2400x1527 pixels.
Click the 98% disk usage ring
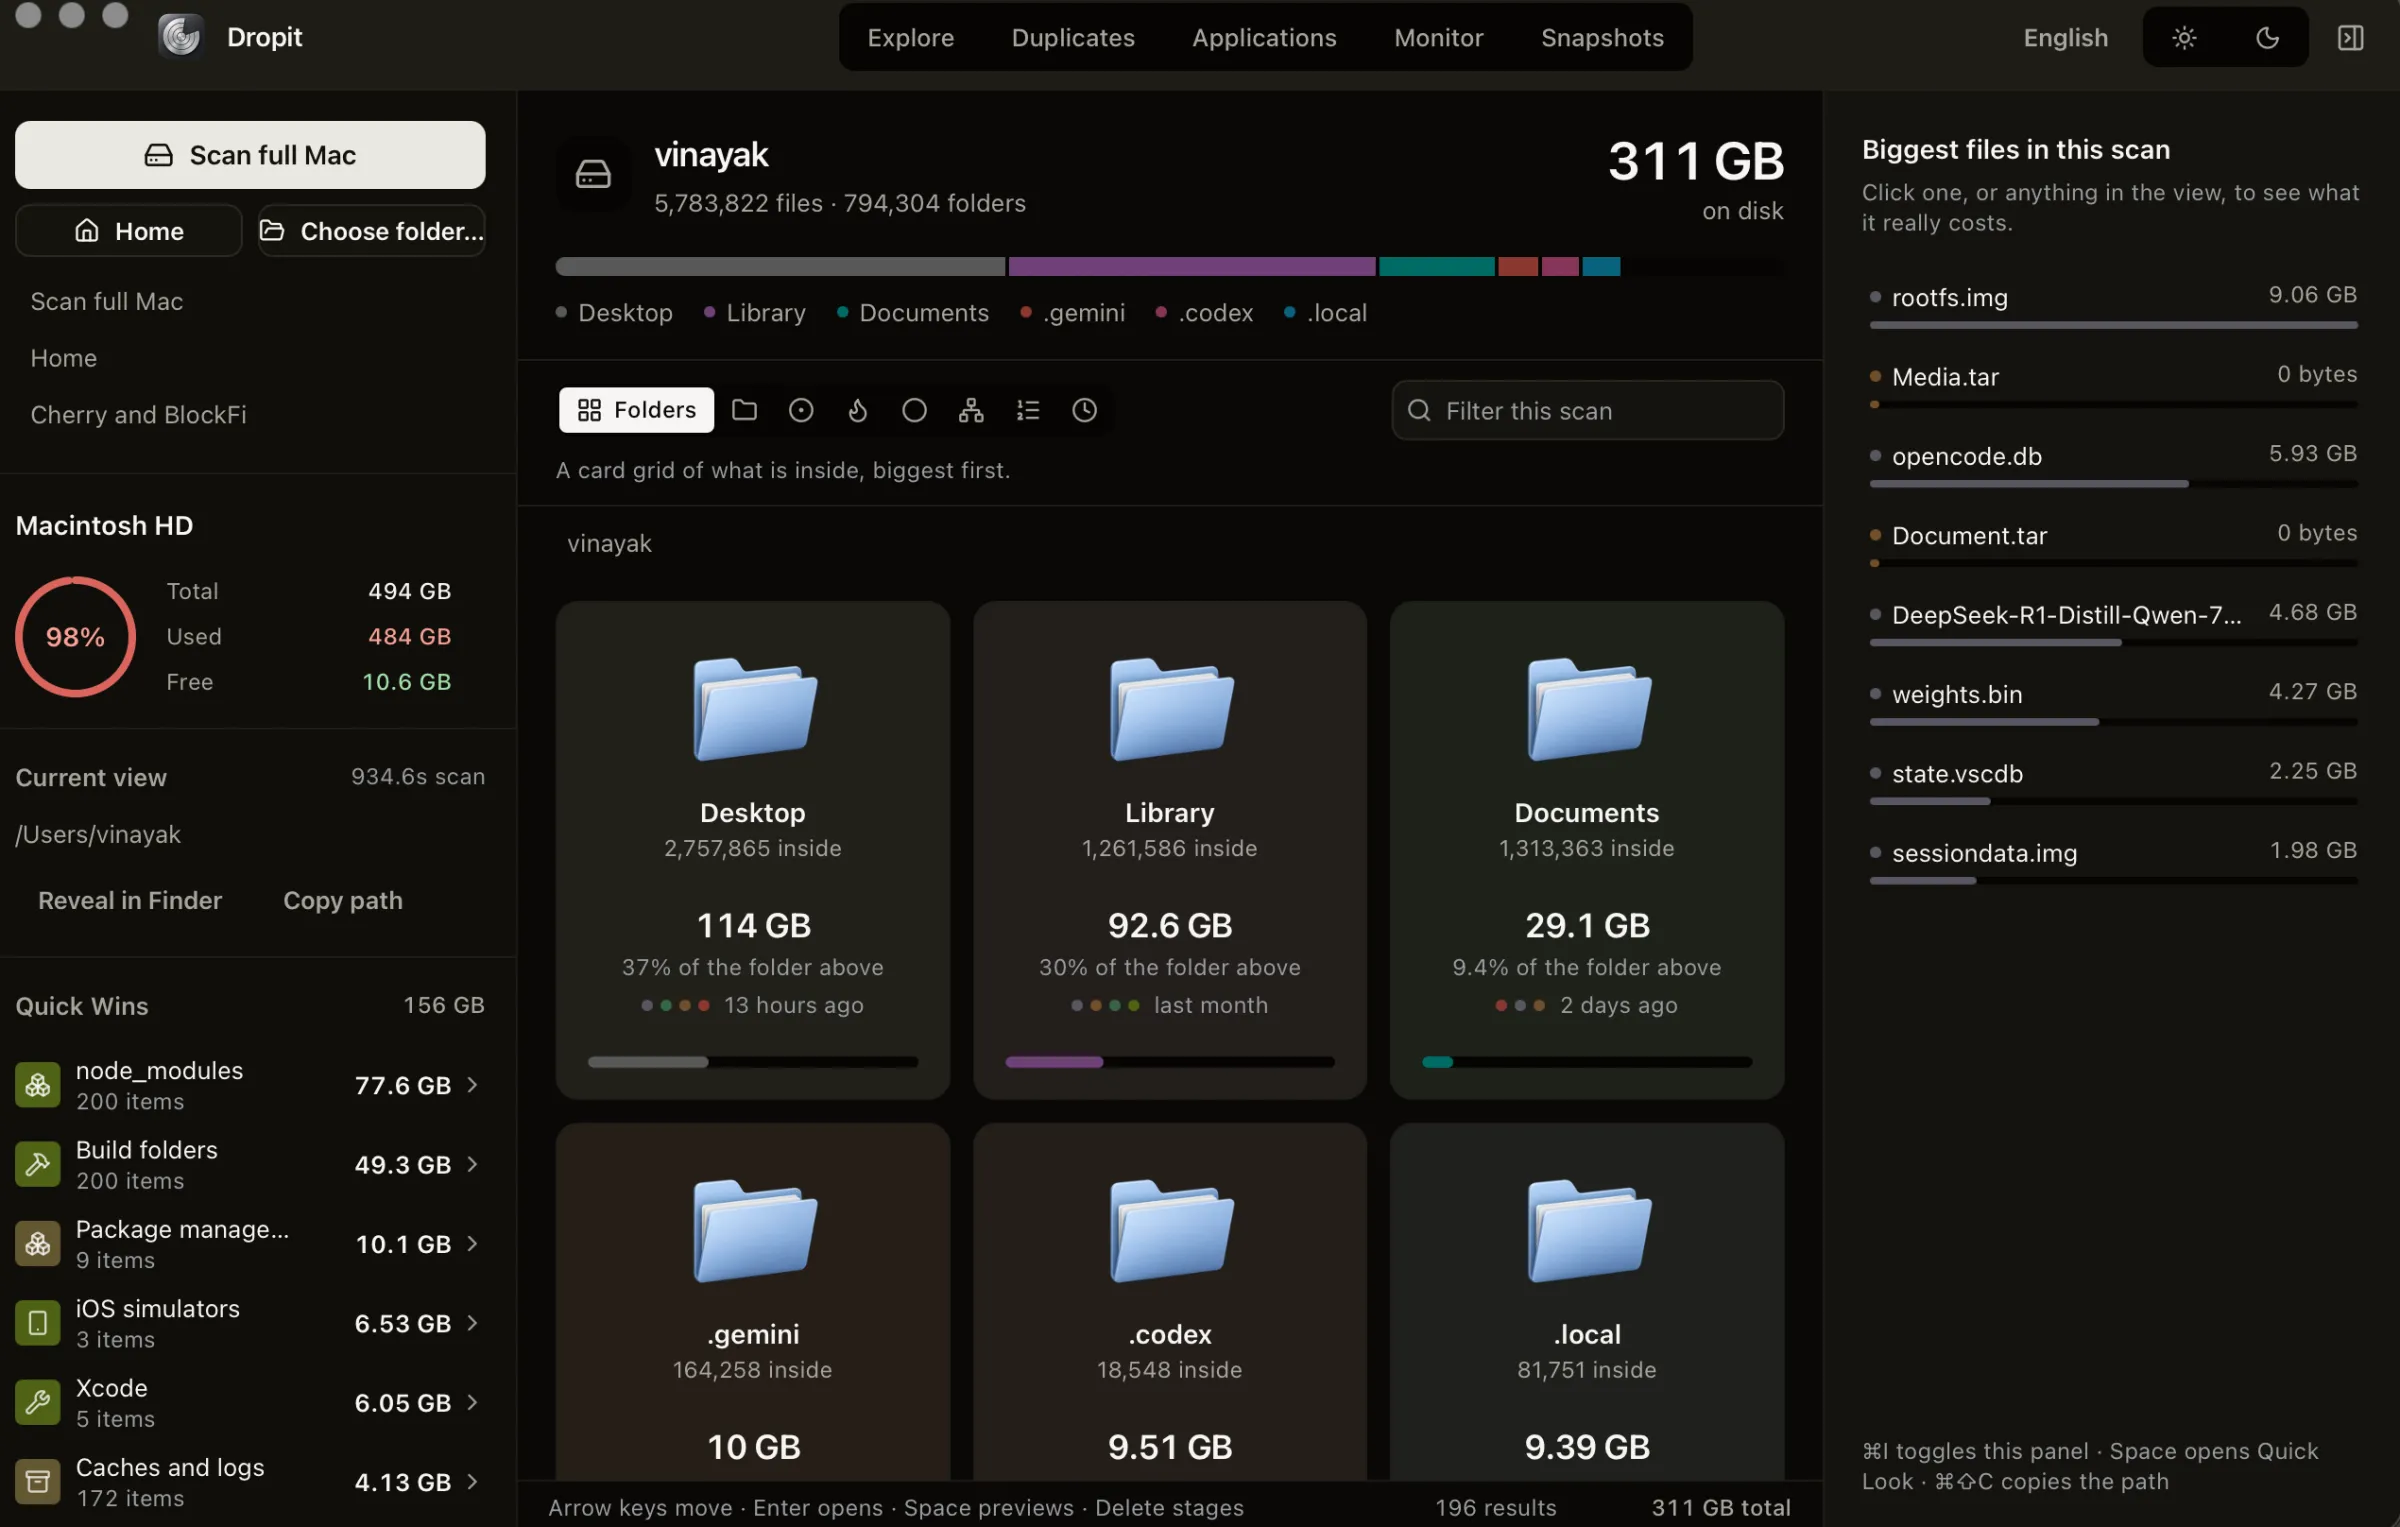coord(75,637)
